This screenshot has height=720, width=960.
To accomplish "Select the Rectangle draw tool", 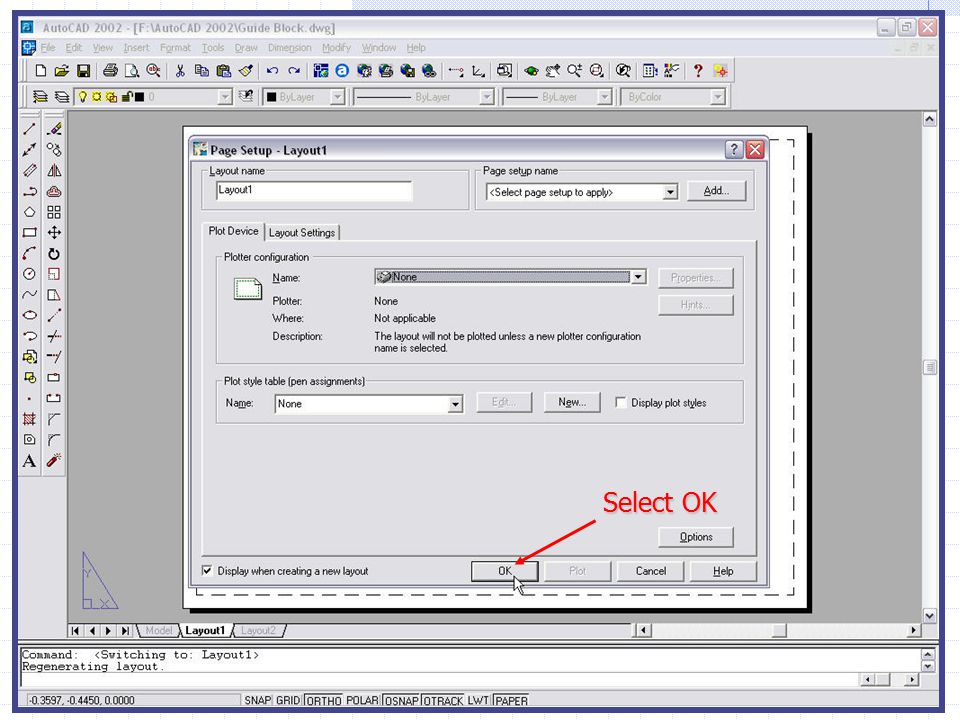I will click(x=29, y=233).
